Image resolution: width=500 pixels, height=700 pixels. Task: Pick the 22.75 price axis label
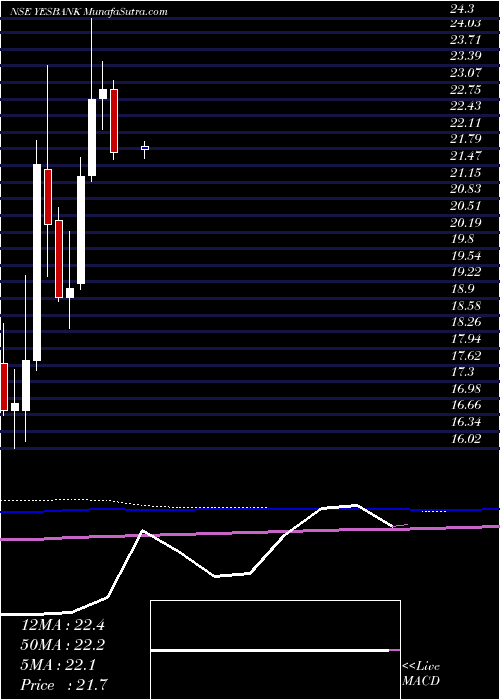pos(466,90)
